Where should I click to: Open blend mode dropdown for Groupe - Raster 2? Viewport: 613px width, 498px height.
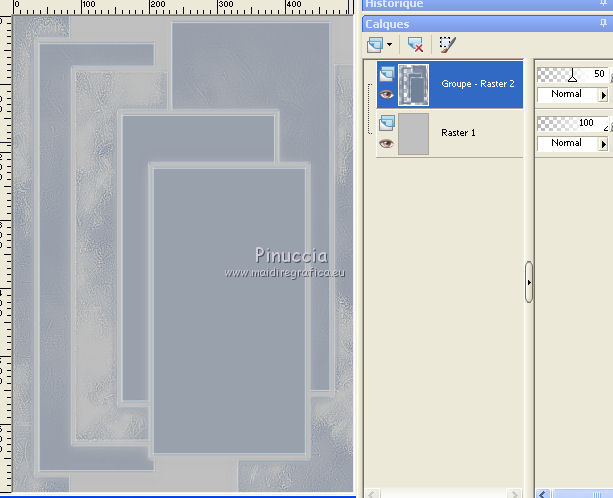point(603,95)
